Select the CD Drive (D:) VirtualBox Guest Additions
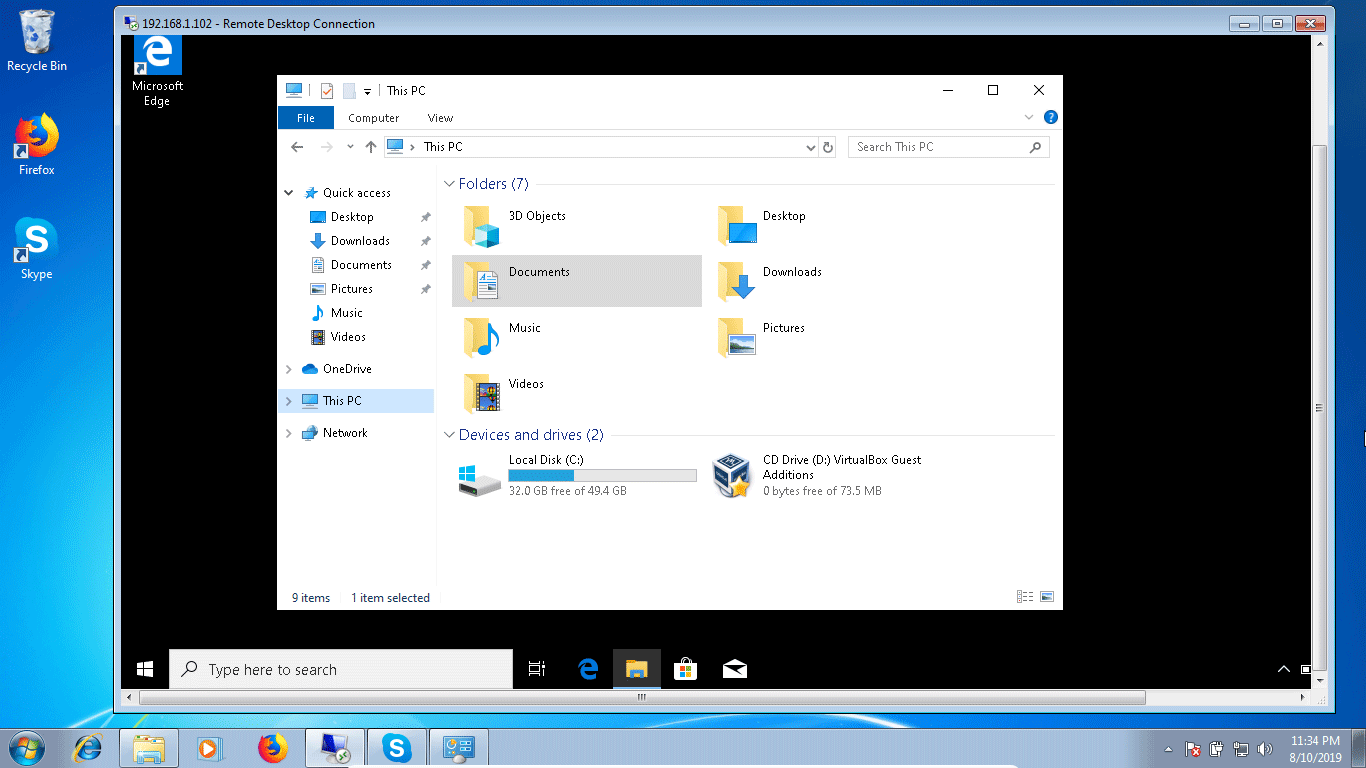The width and height of the screenshot is (1366, 768). 830,476
